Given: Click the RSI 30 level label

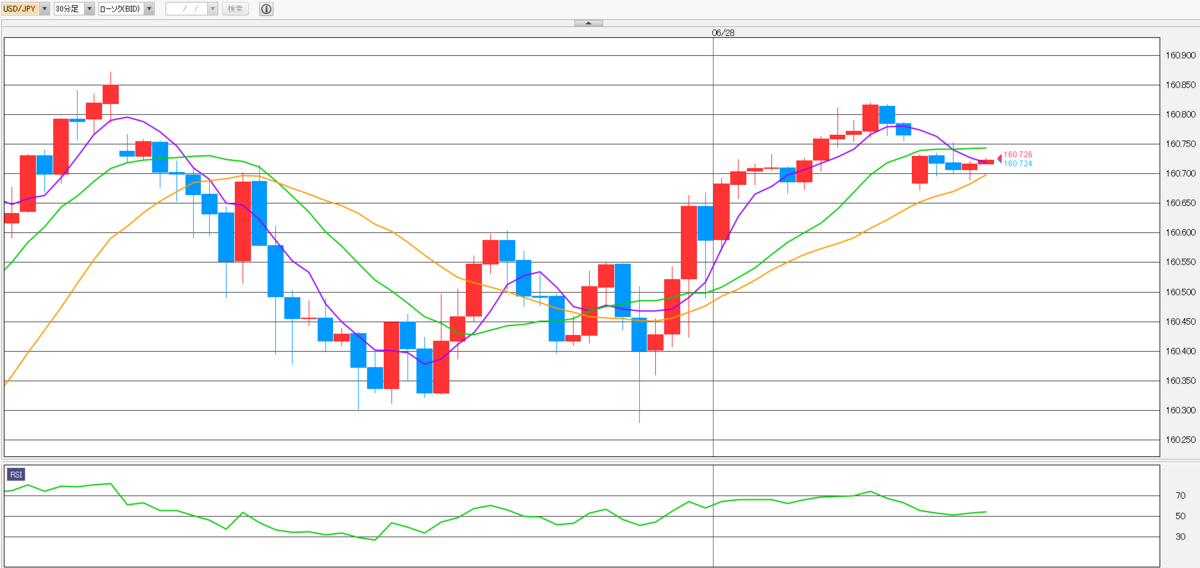Looking at the screenshot, I should point(1180,537).
